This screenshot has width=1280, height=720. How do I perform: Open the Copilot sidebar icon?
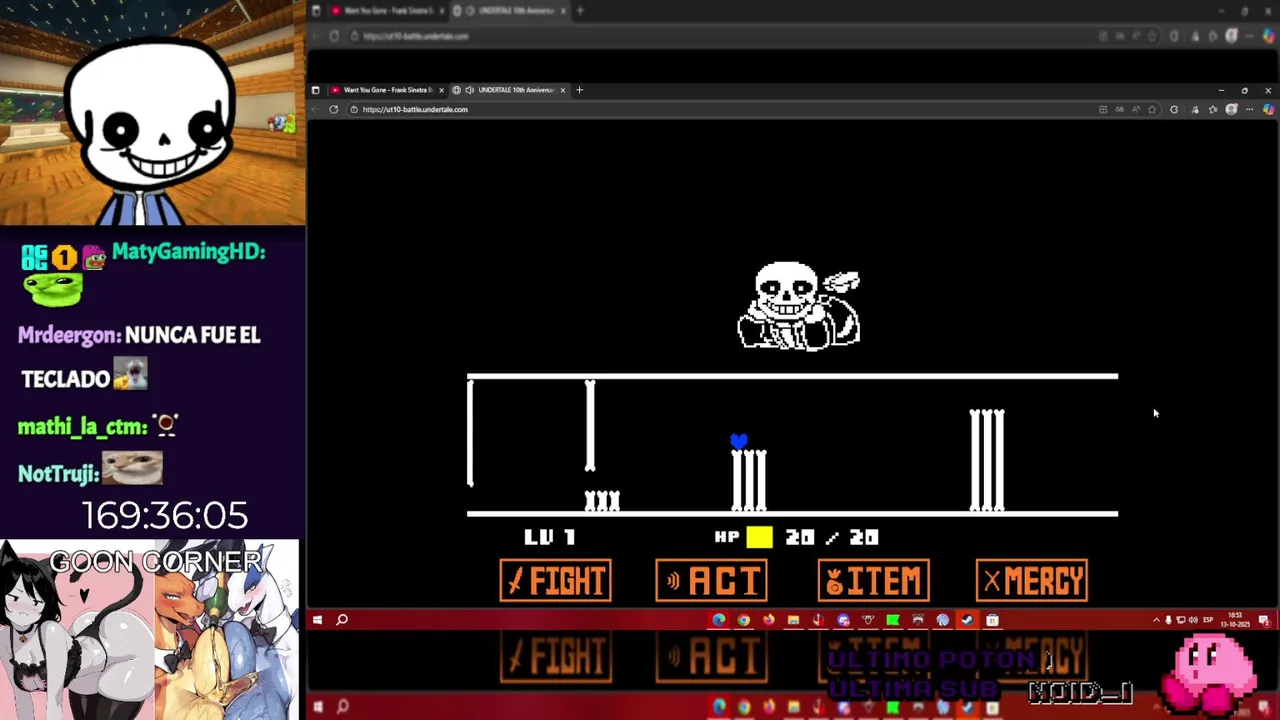tap(1268, 109)
